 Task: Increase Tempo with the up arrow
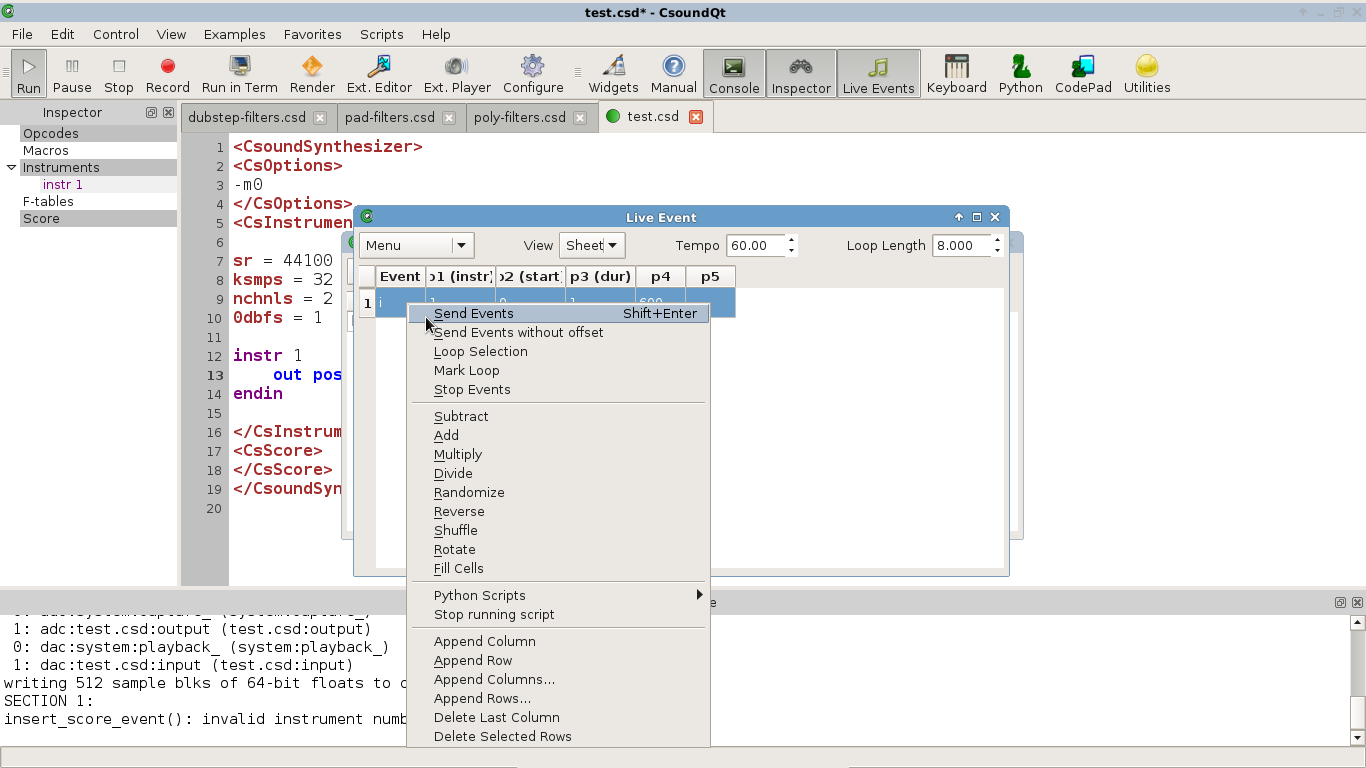click(x=791, y=240)
